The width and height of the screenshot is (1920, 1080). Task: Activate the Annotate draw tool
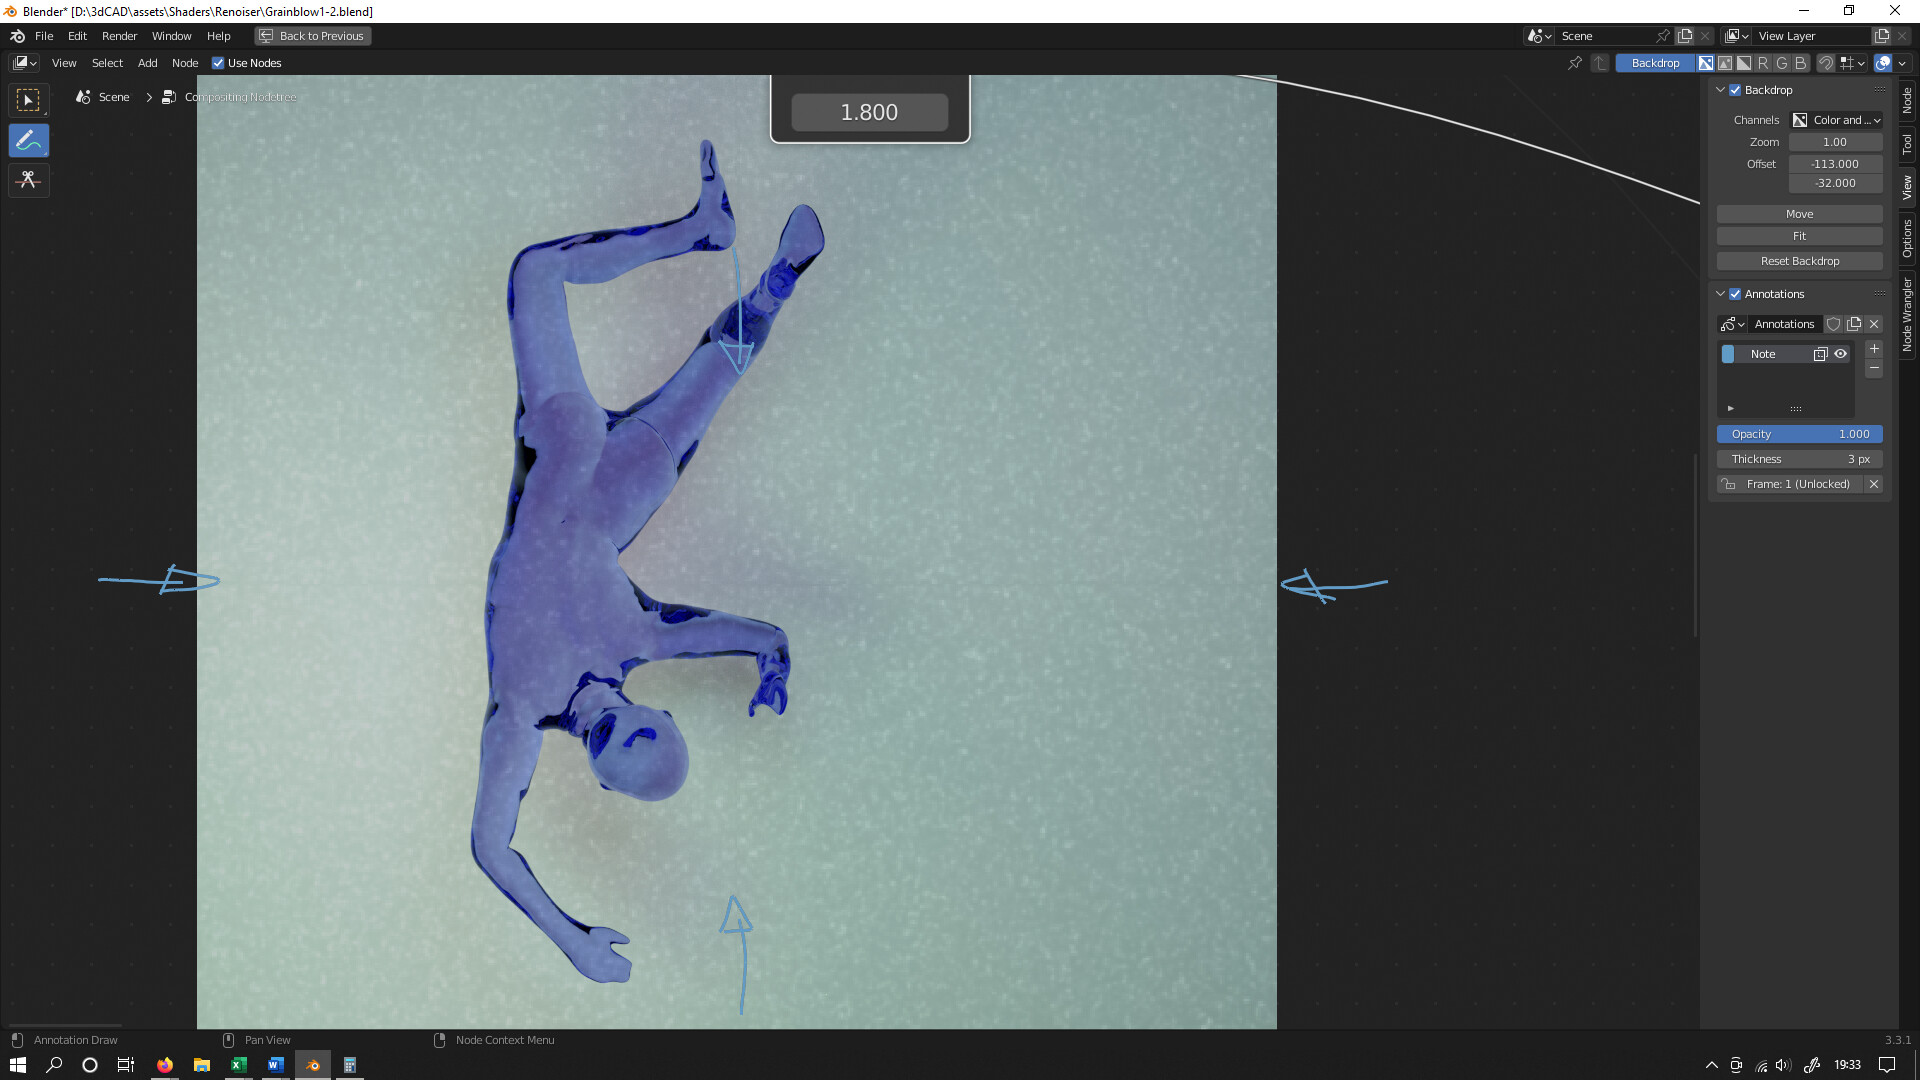coord(29,140)
